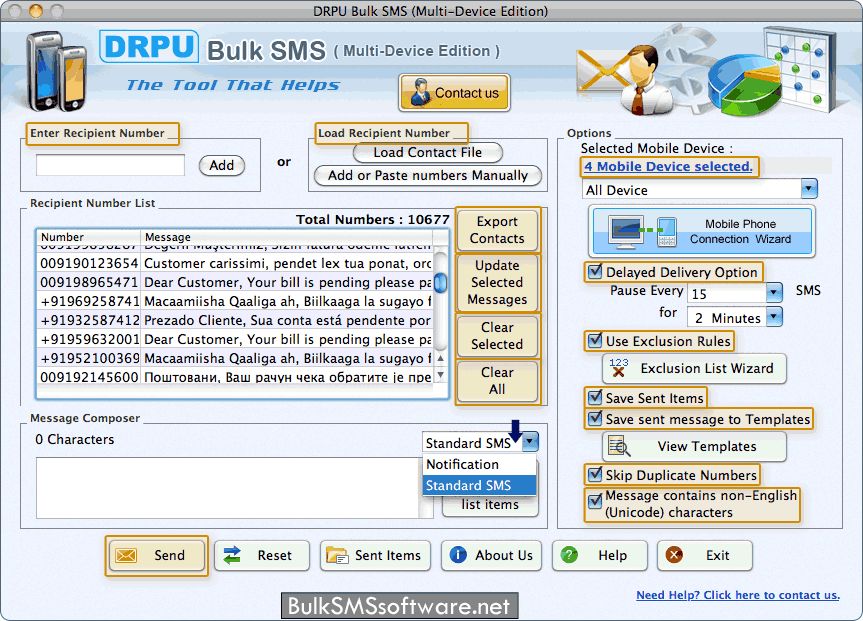The height and width of the screenshot is (621, 863).
Task: Click the Reset arrows icon
Action: (x=232, y=555)
